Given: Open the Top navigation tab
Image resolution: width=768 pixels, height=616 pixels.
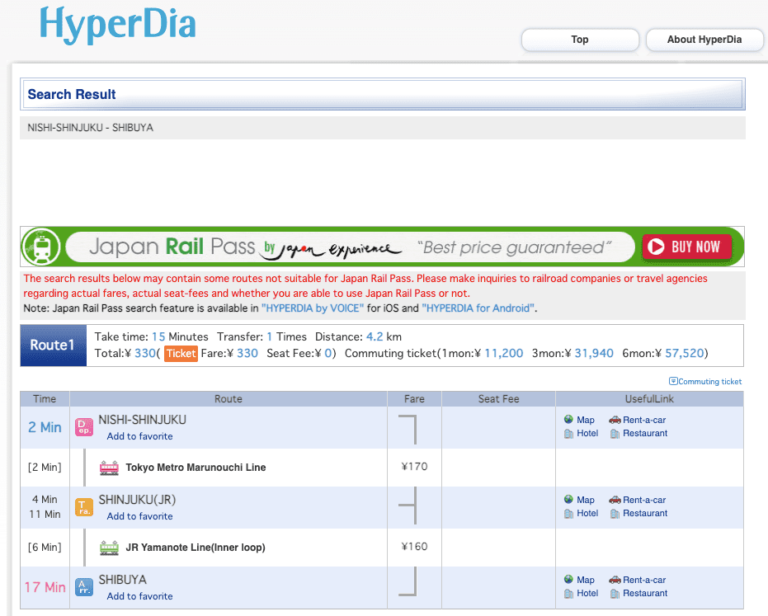Looking at the screenshot, I should click(x=580, y=40).
